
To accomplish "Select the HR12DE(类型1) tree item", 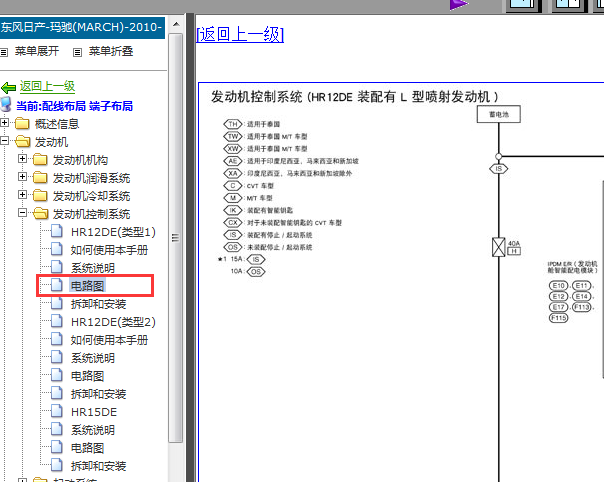I will click(x=113, y=232).
